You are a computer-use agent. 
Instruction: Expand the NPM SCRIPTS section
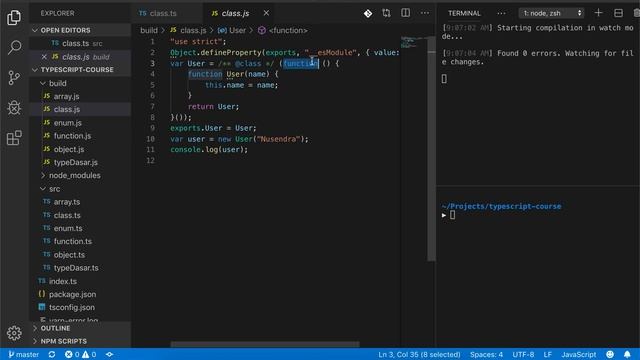[x=80, y=341]
